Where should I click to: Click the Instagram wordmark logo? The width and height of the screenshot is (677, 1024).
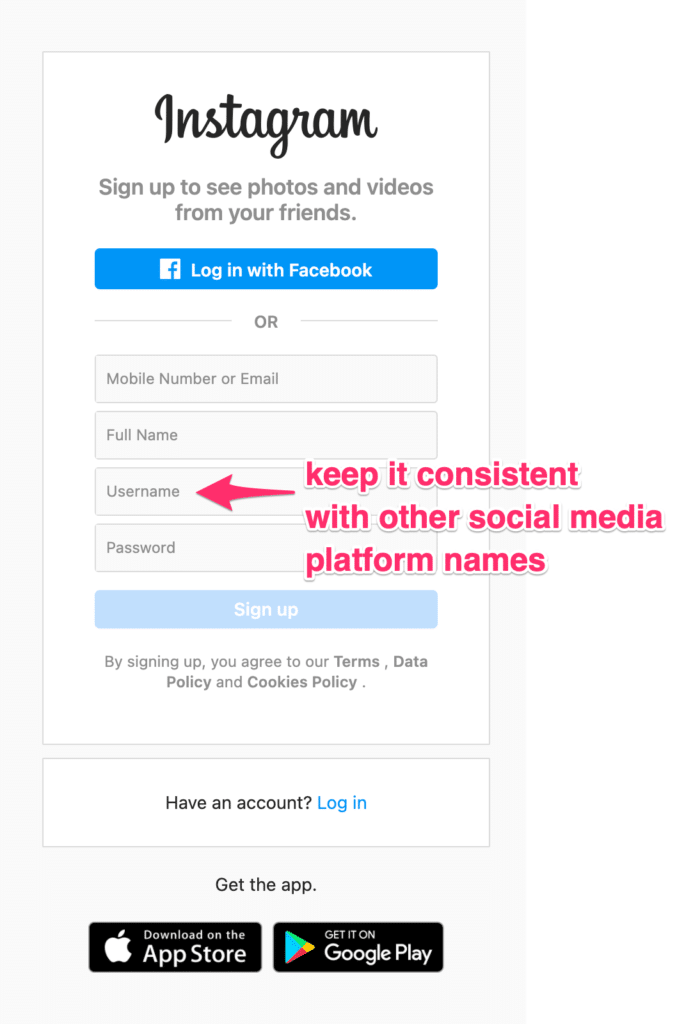click(266, 123)
